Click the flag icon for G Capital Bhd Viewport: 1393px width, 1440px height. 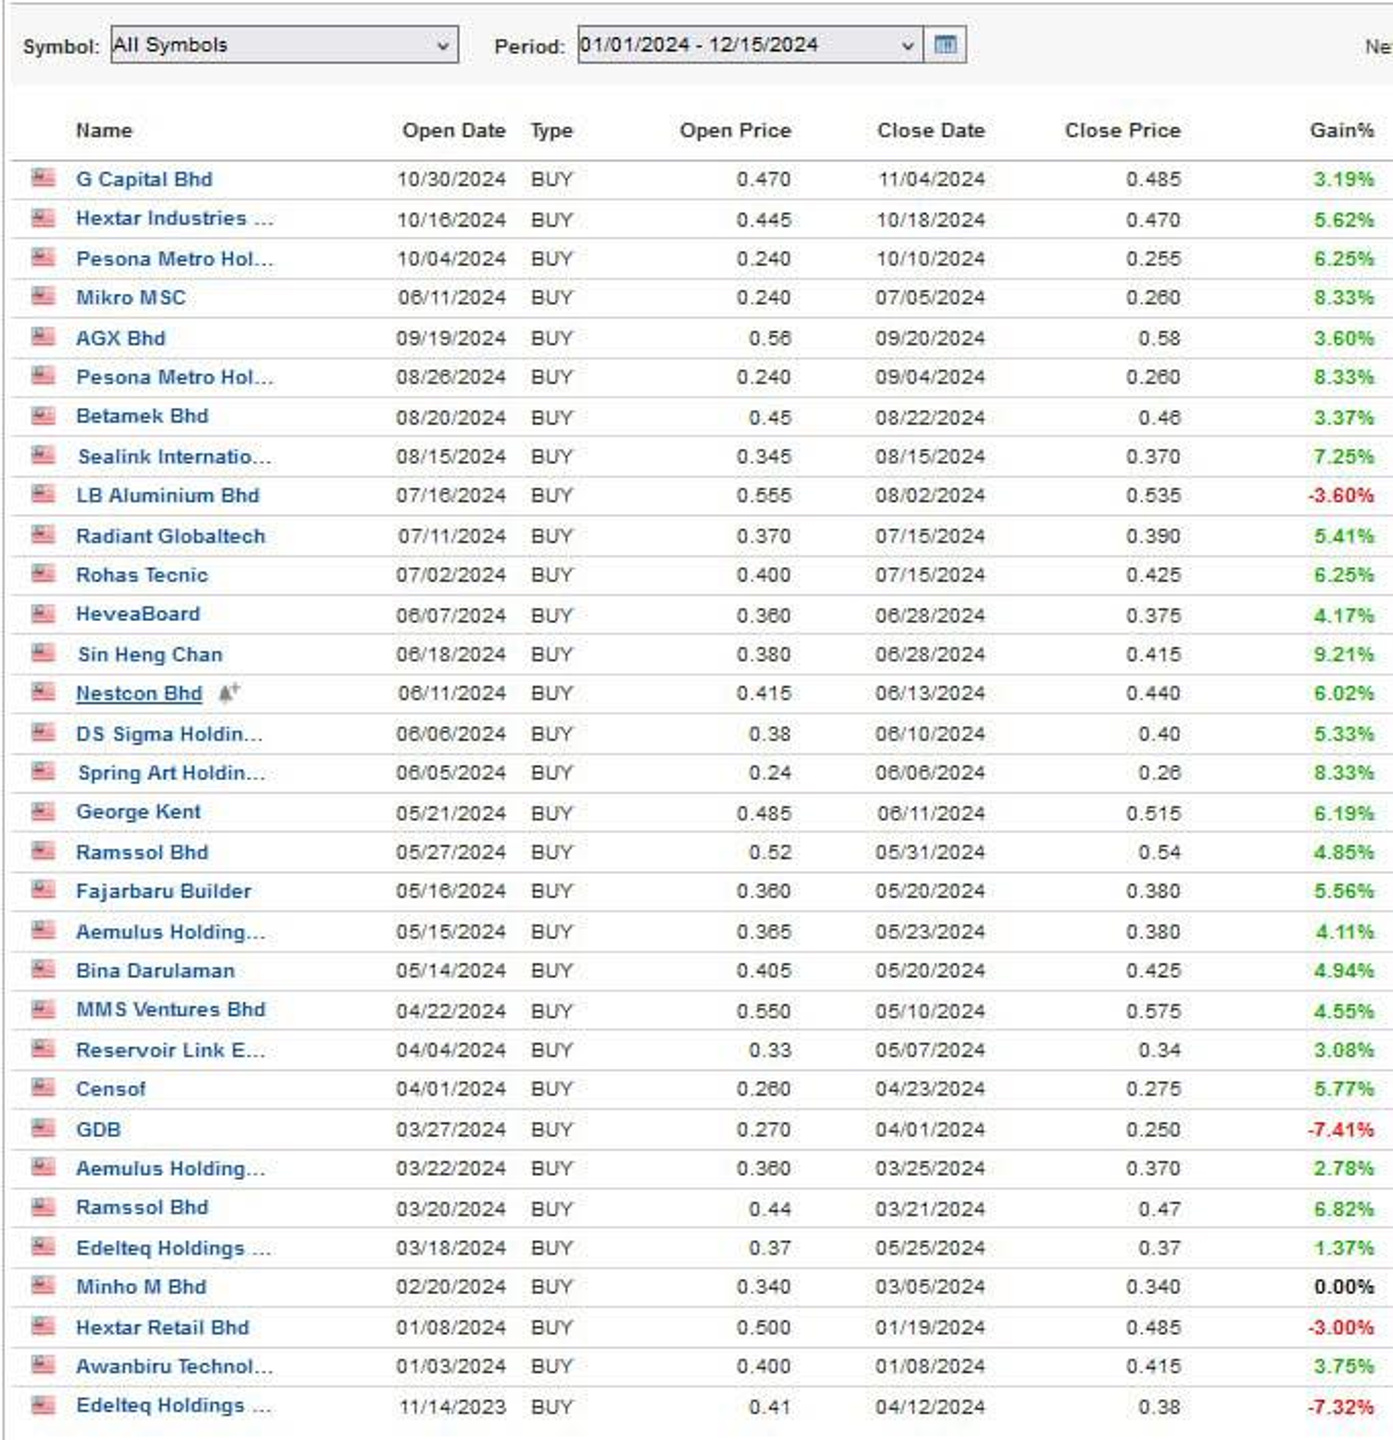click(43, 179)
